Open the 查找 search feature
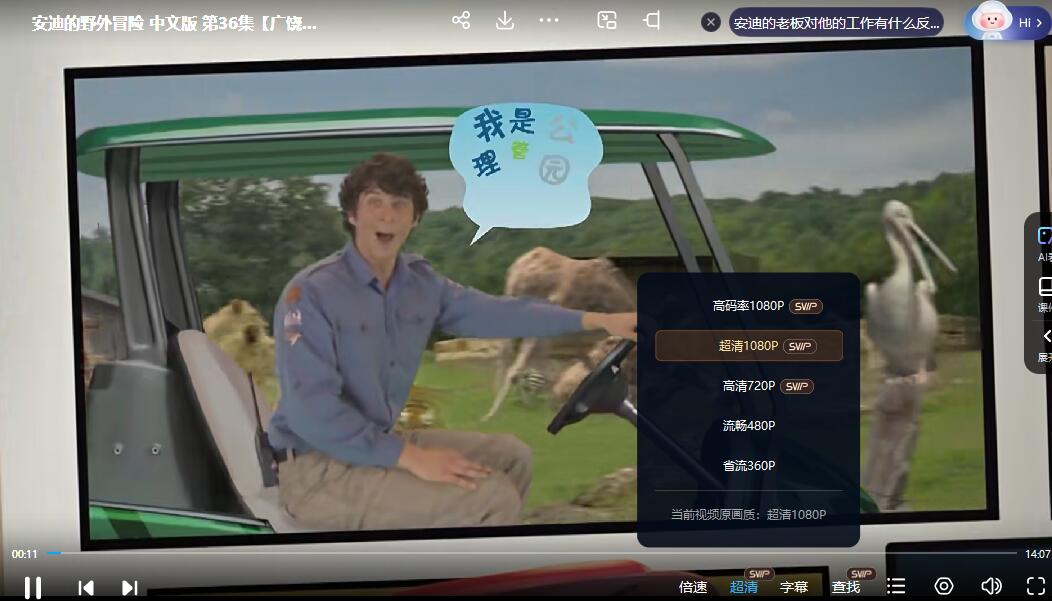Viewport: 1052px width, 601px height. pos(846,587)
